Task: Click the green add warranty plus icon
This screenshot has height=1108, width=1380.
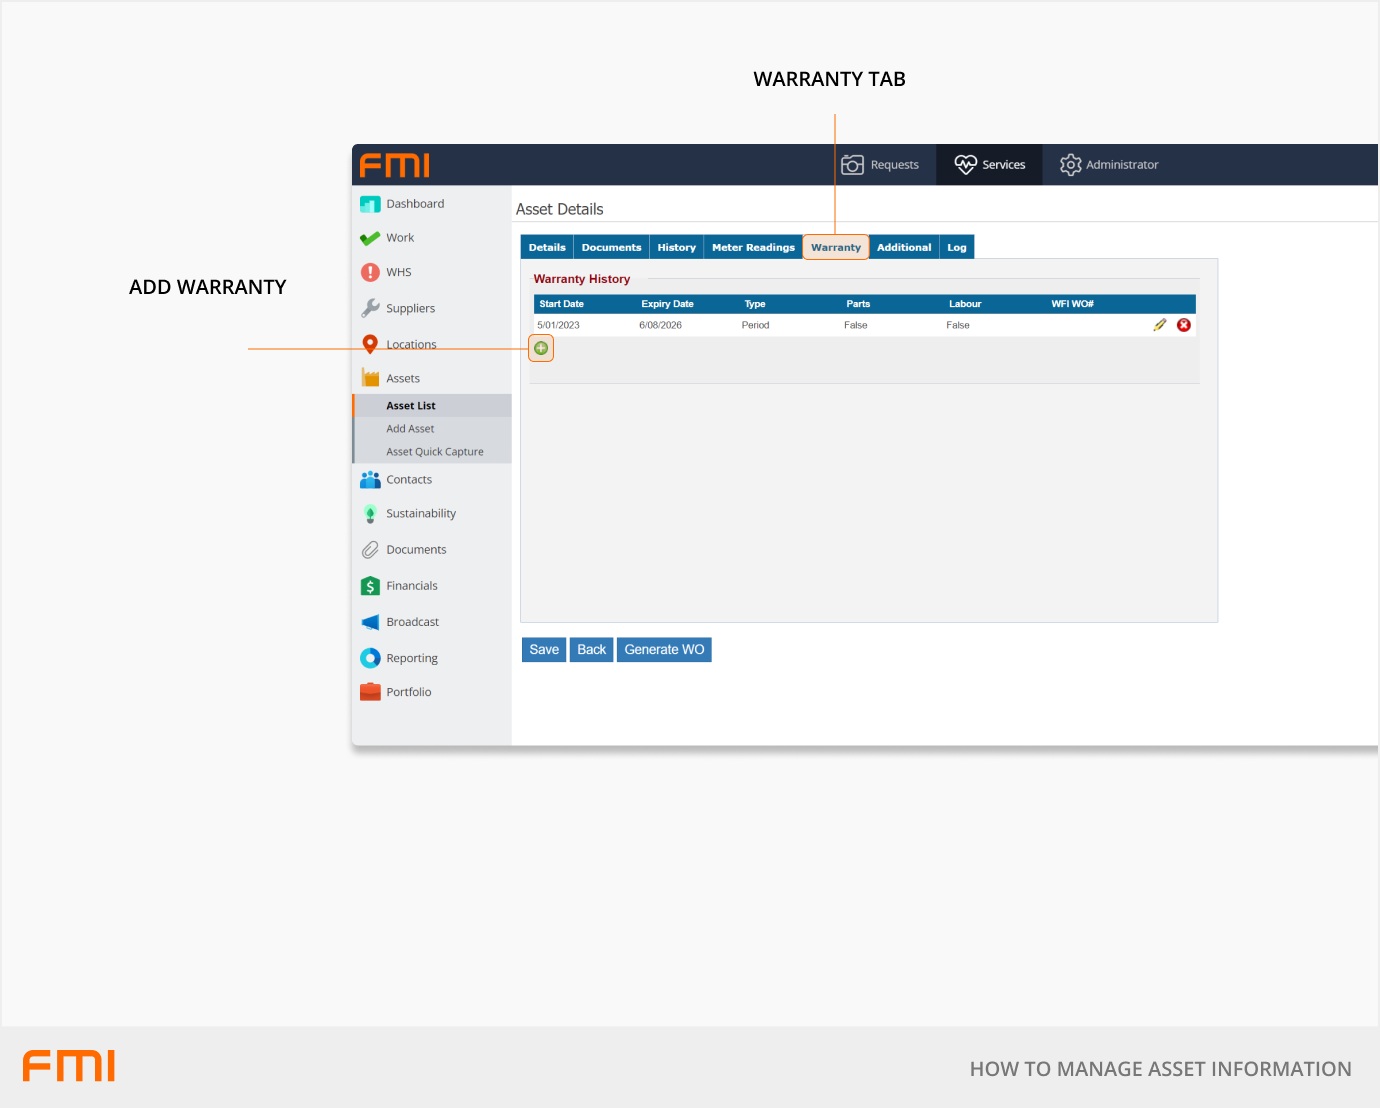Action: click(541, 348)
